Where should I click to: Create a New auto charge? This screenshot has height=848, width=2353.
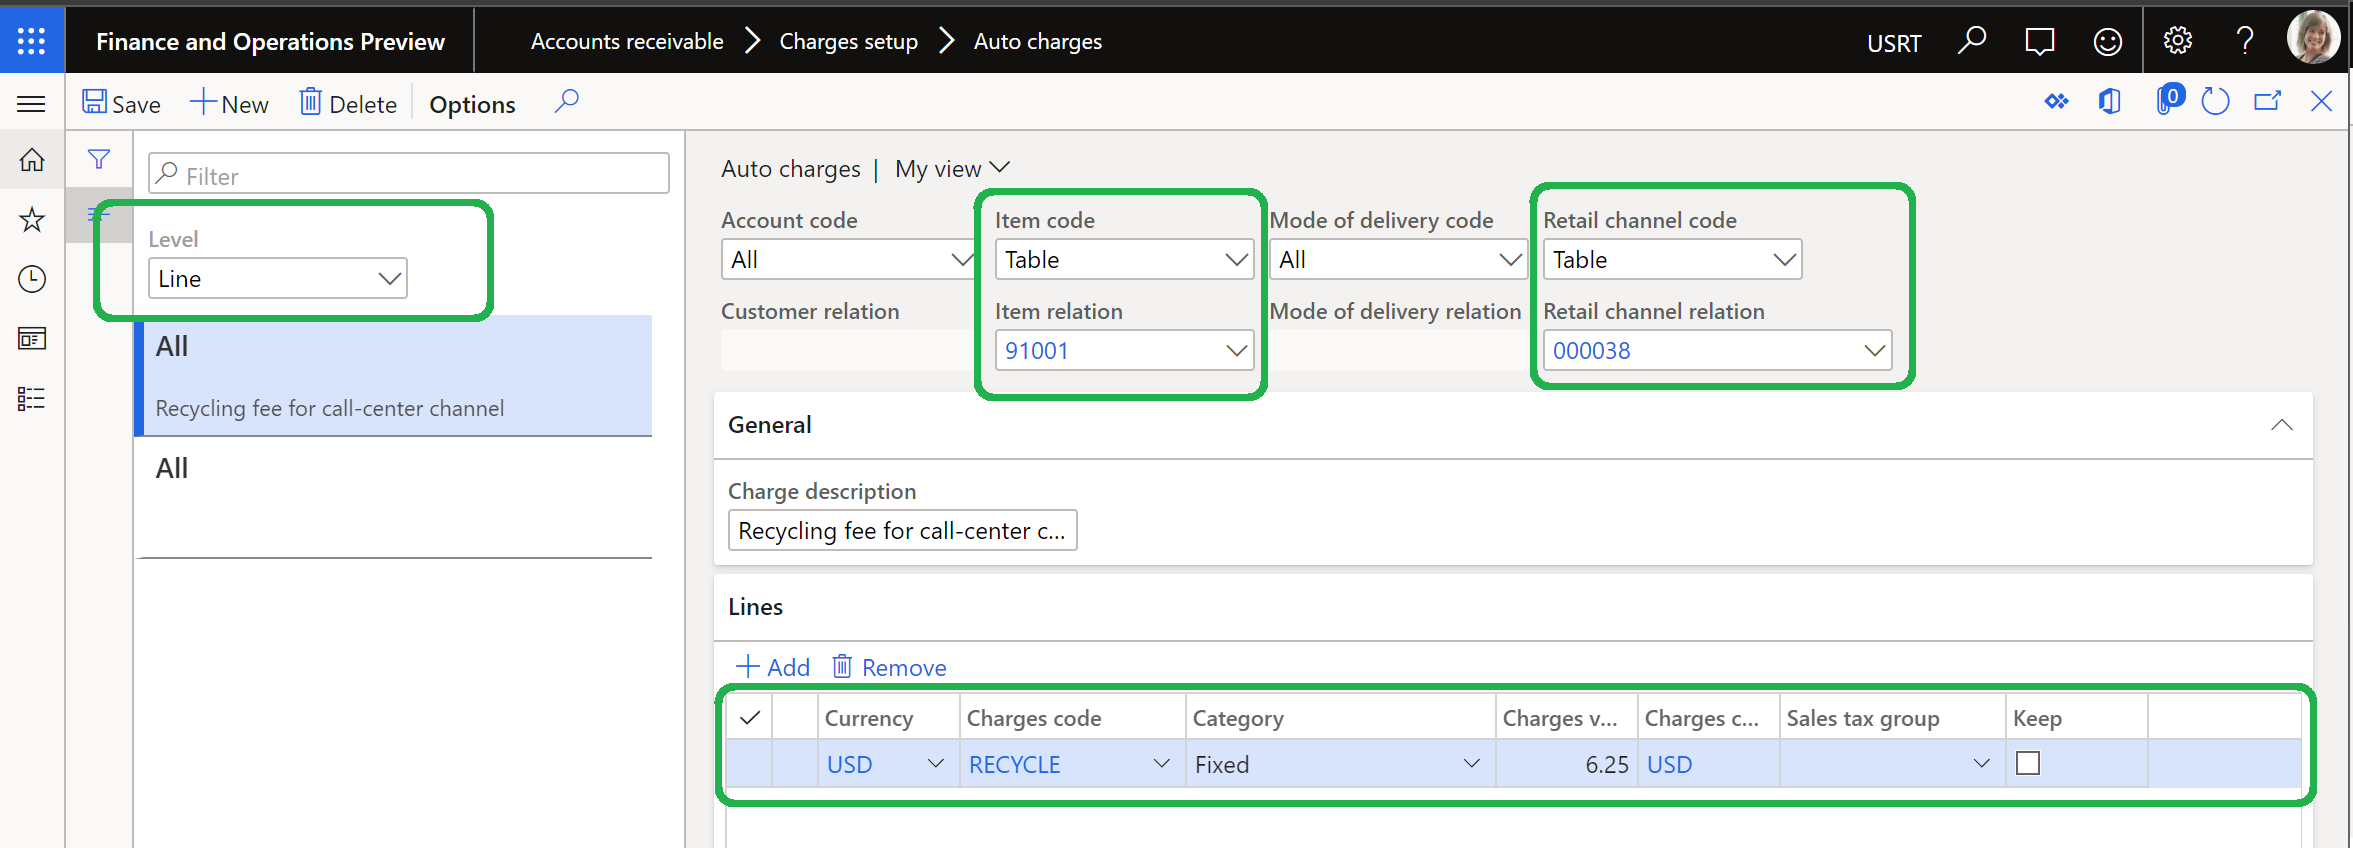229,103
